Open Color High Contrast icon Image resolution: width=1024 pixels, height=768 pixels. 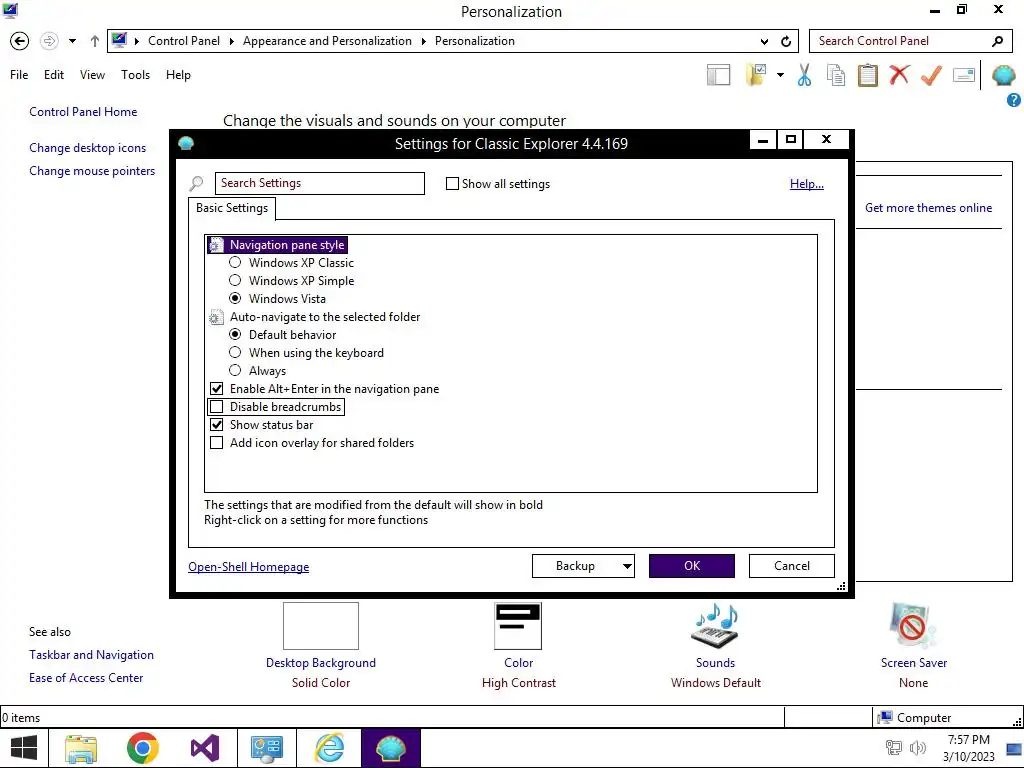[x=519, y=626]
